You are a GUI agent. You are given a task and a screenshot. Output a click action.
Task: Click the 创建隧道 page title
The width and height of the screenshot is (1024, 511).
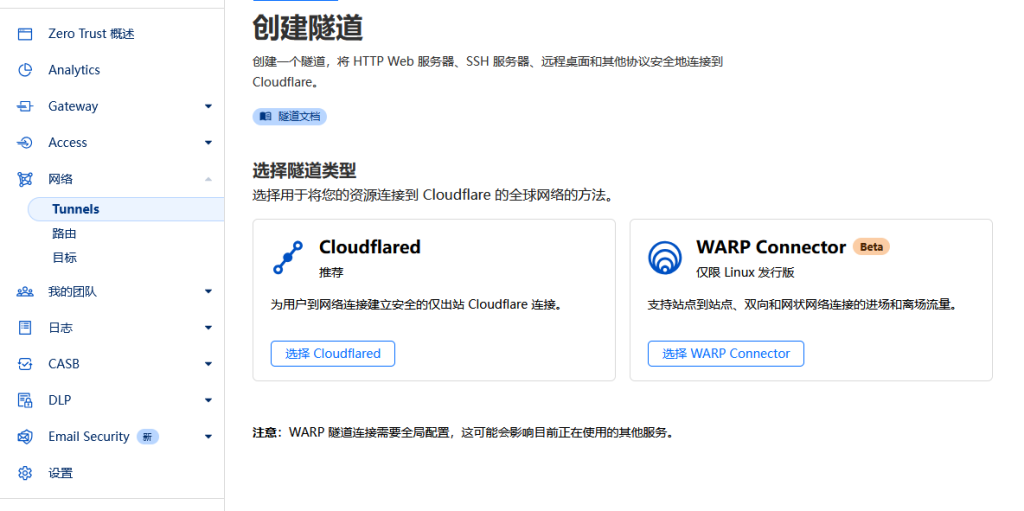[x=308, y=28]
